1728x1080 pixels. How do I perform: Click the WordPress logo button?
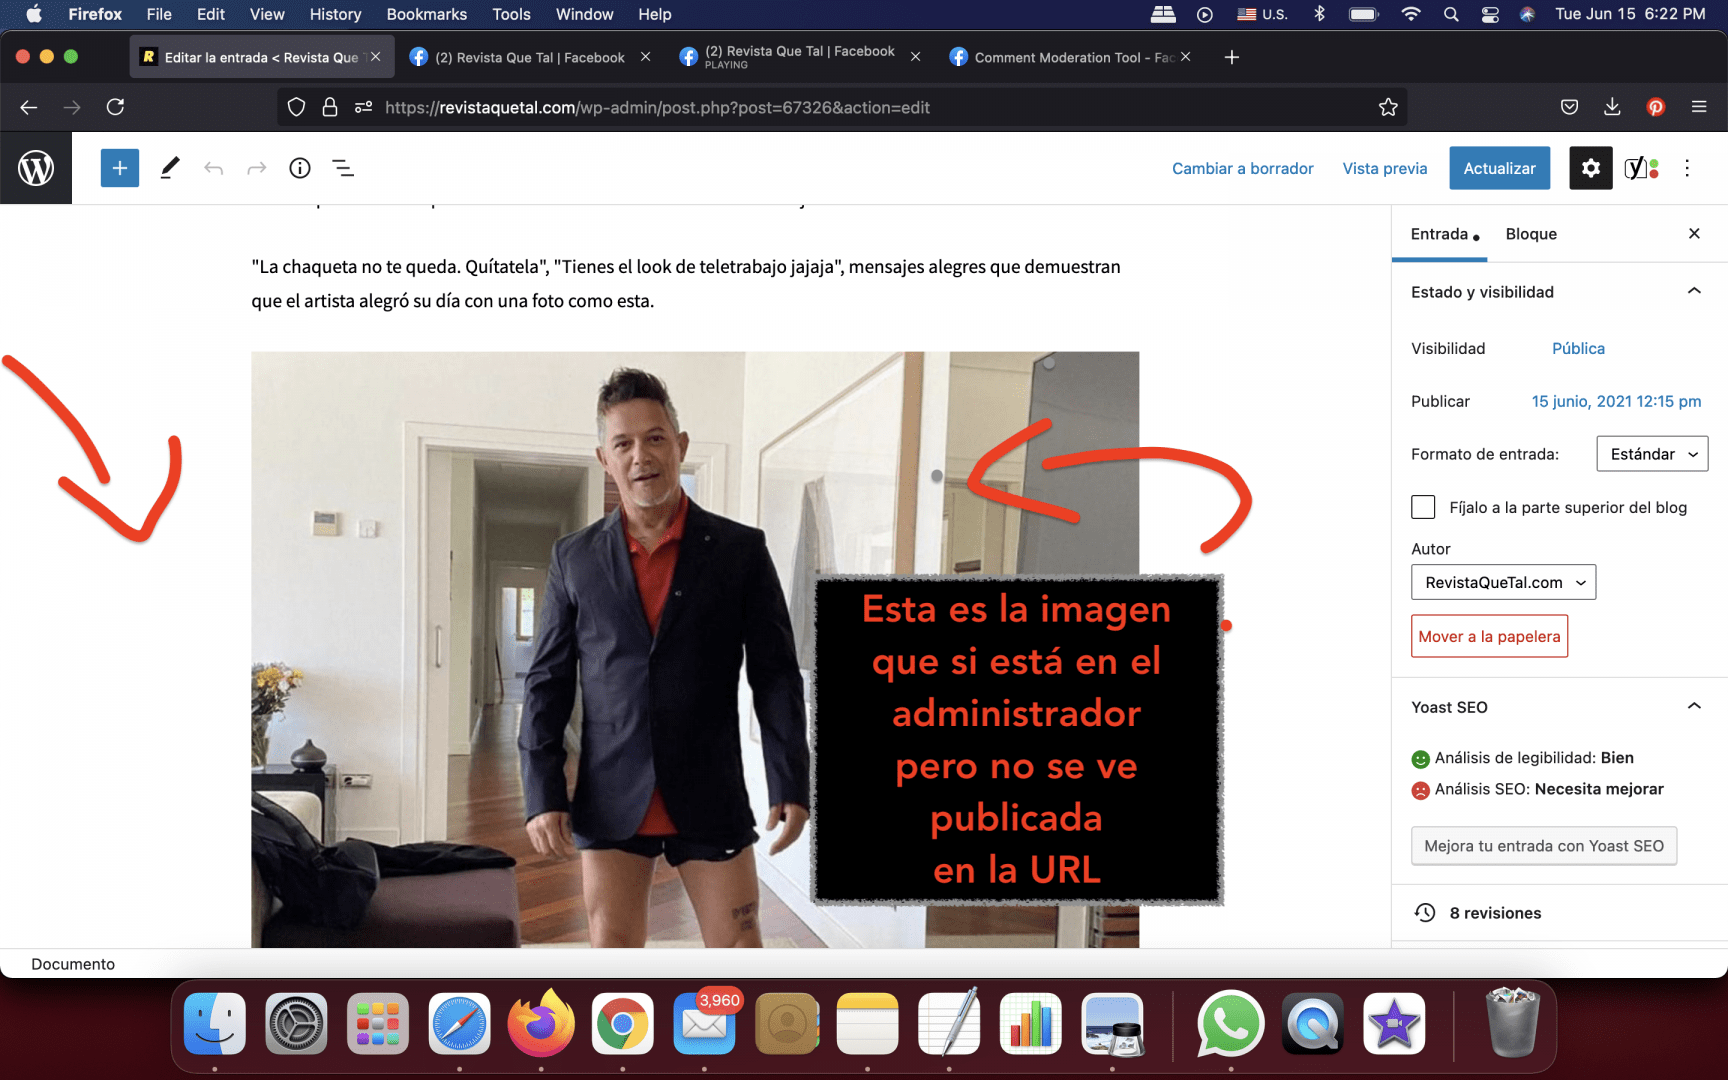36,168
